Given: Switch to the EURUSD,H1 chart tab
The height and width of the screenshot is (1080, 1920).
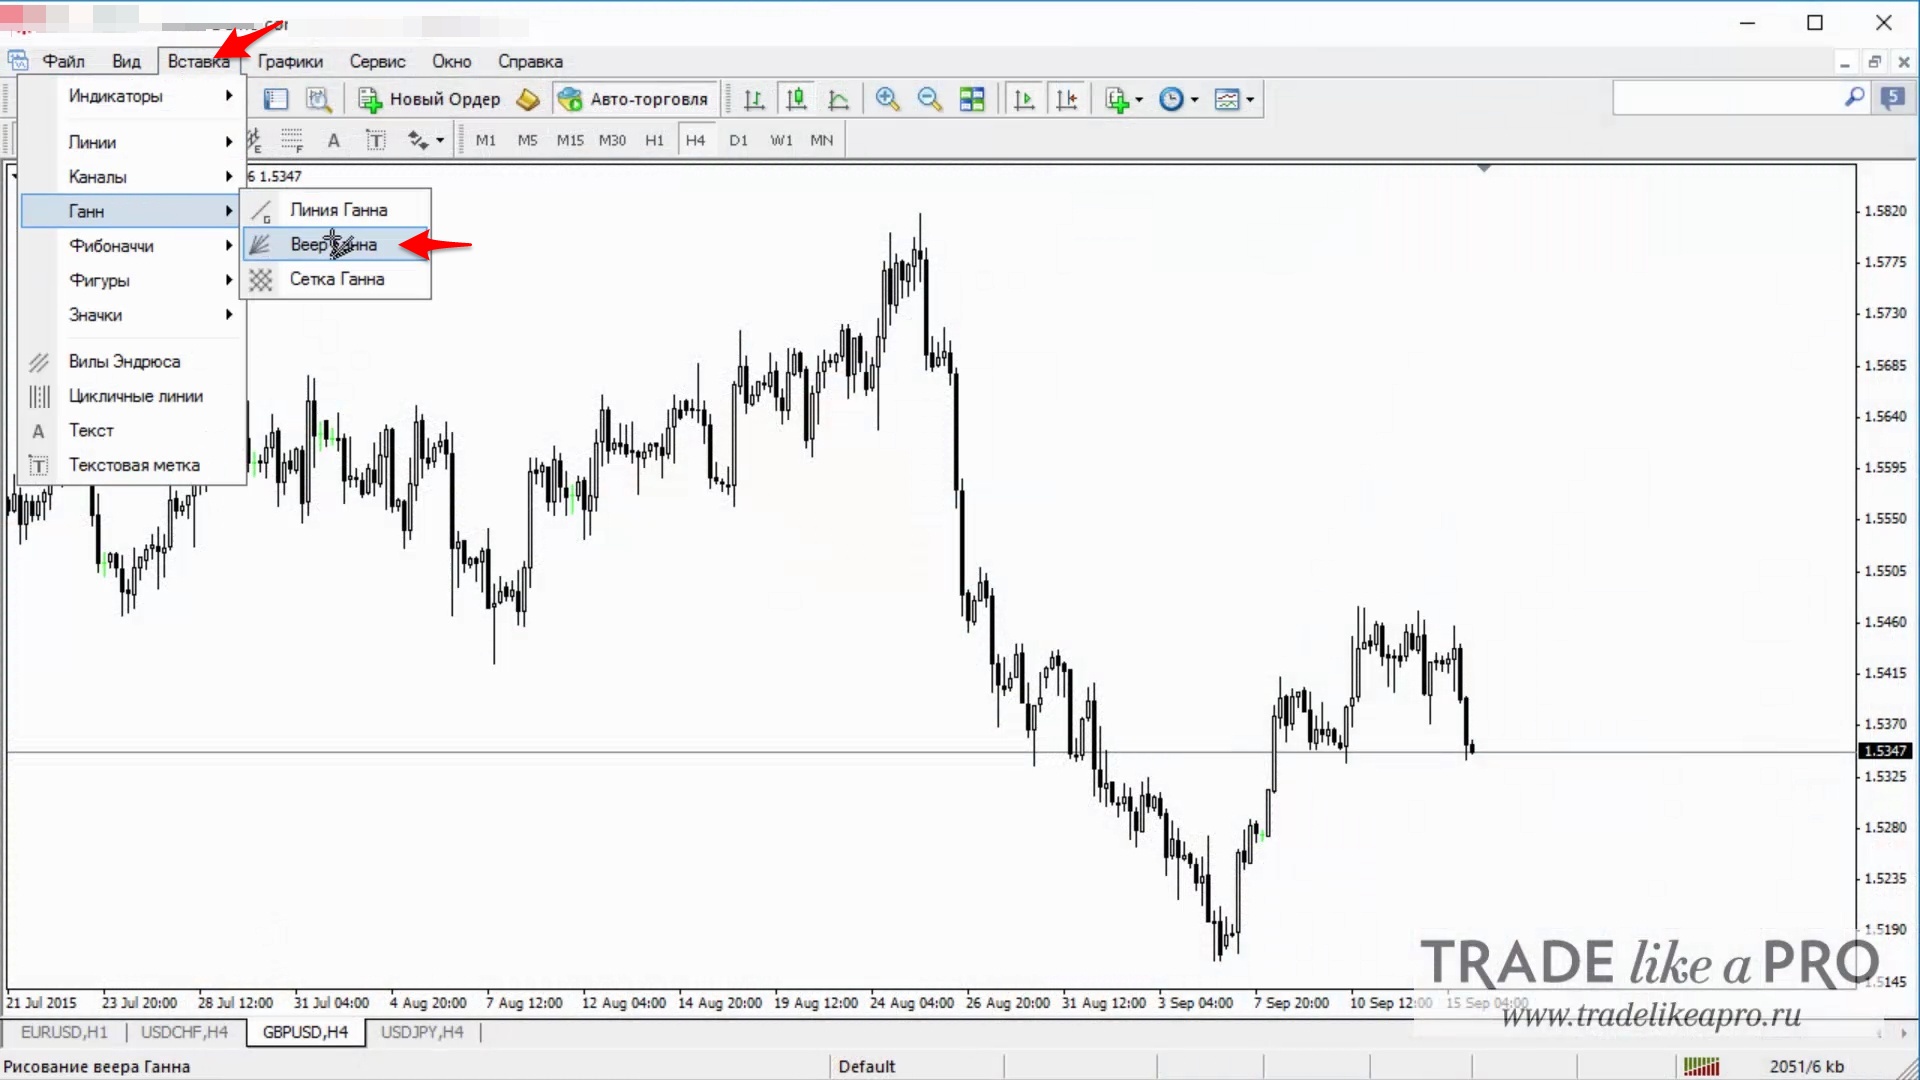Looking at the screenshot, I should click(x=64, y=1032).
